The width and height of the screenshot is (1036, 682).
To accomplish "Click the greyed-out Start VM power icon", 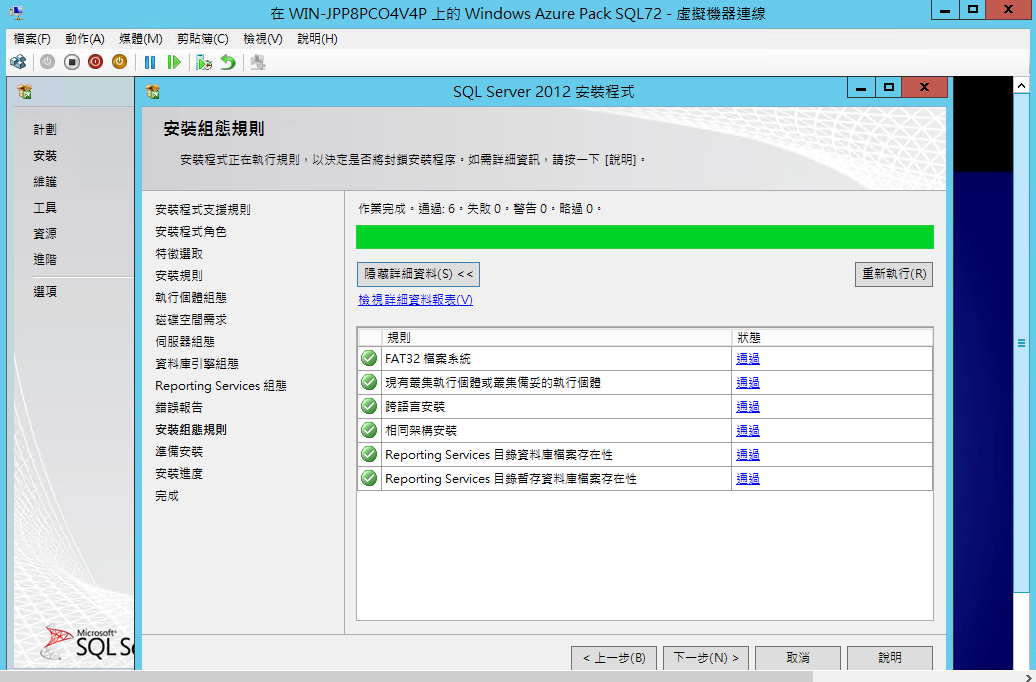I will click(x=48, y=62).
